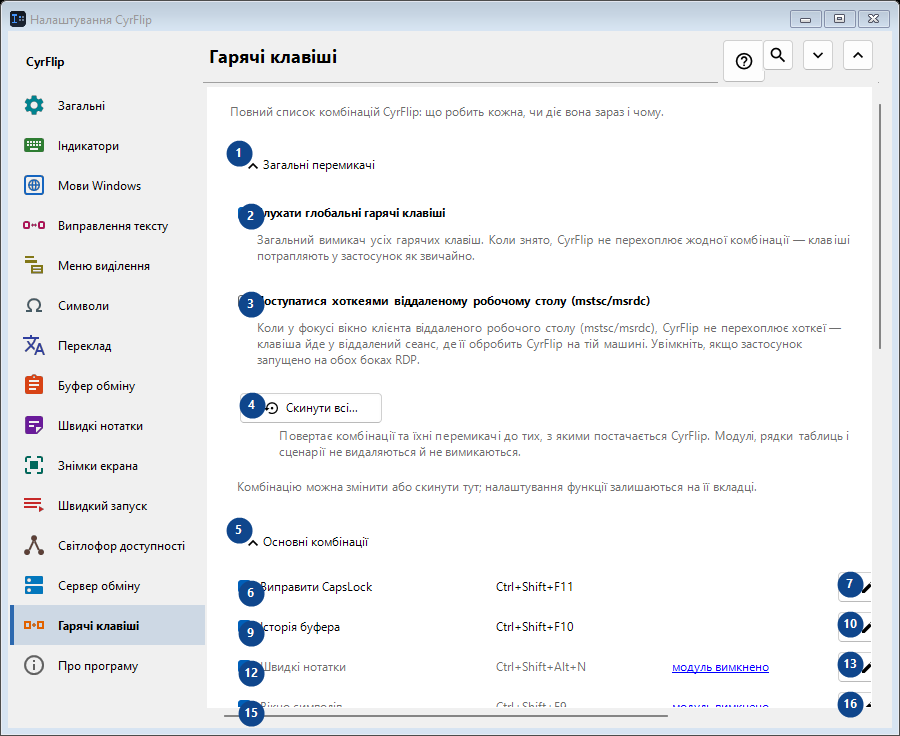
Task: Click the Скинути всі… button
Action: [x=311, y=408]
